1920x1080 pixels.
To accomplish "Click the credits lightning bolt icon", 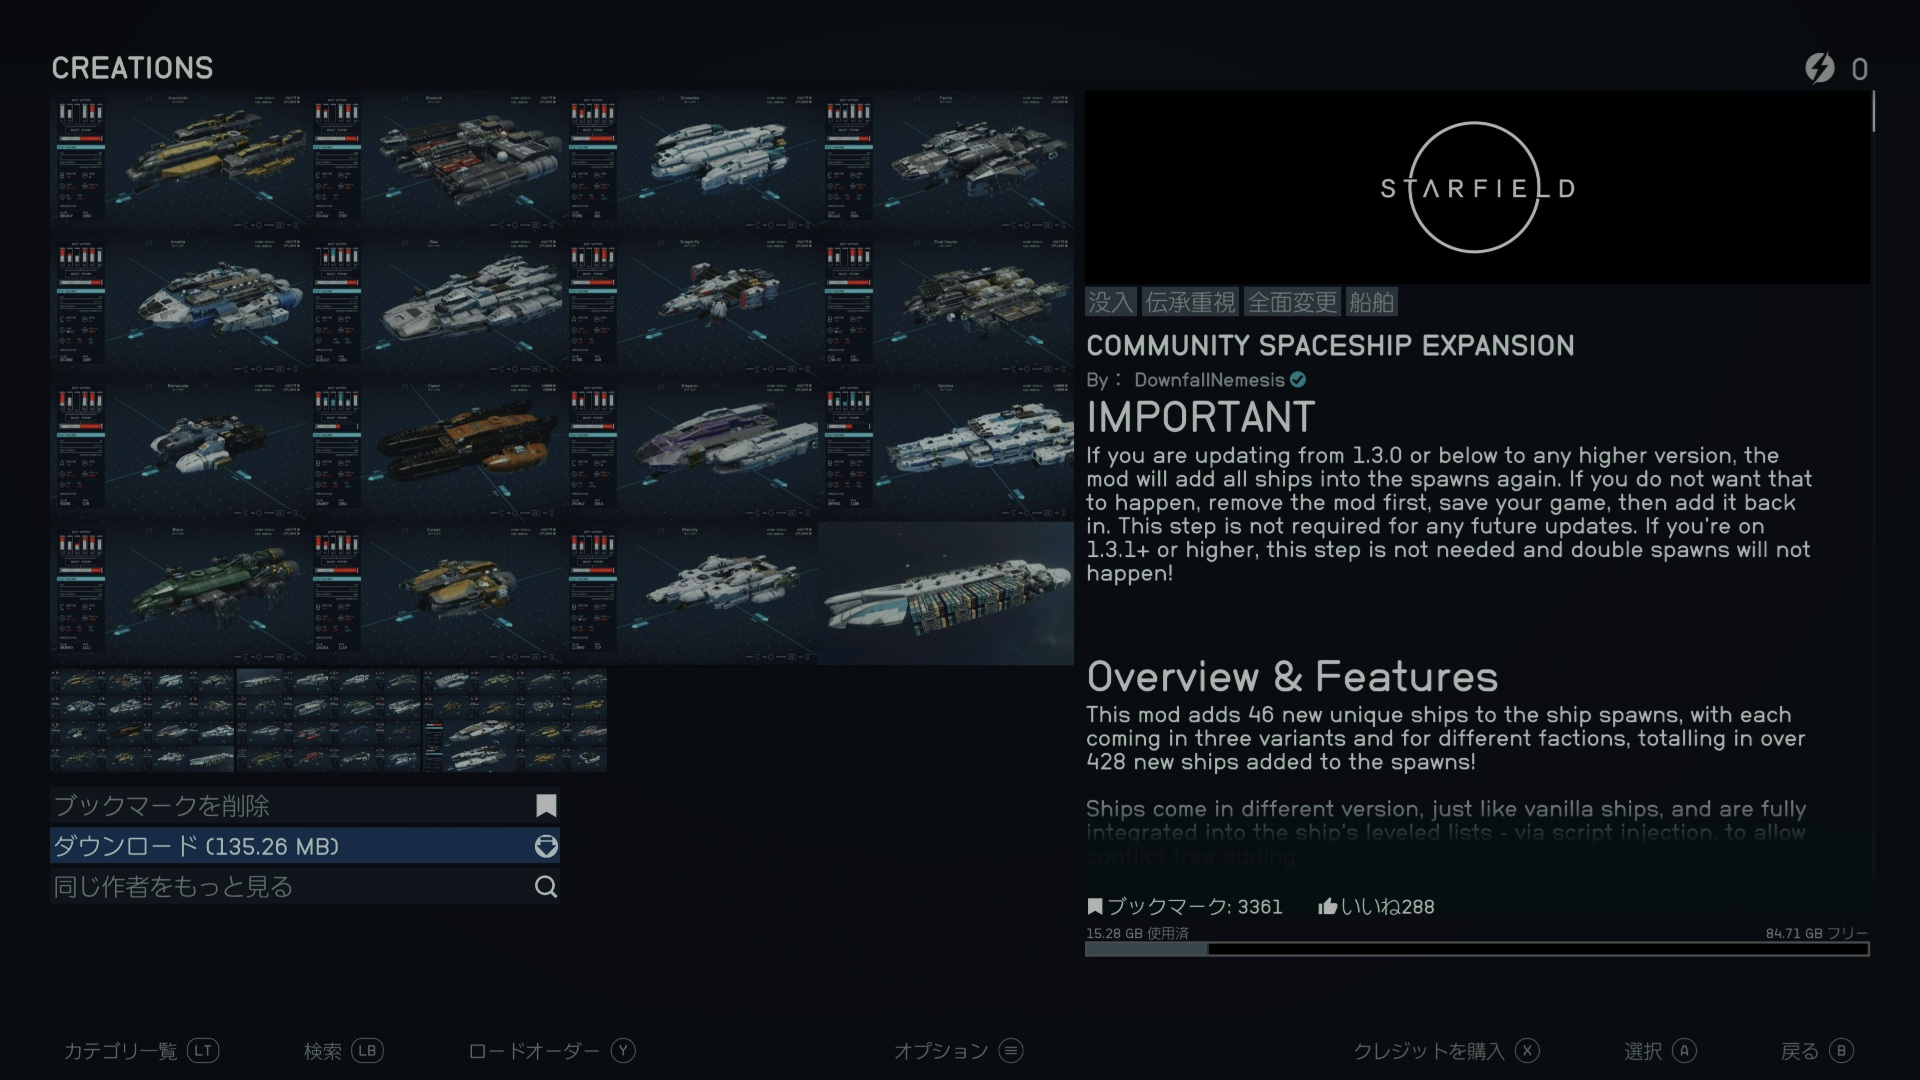I will click(1820, 68).
